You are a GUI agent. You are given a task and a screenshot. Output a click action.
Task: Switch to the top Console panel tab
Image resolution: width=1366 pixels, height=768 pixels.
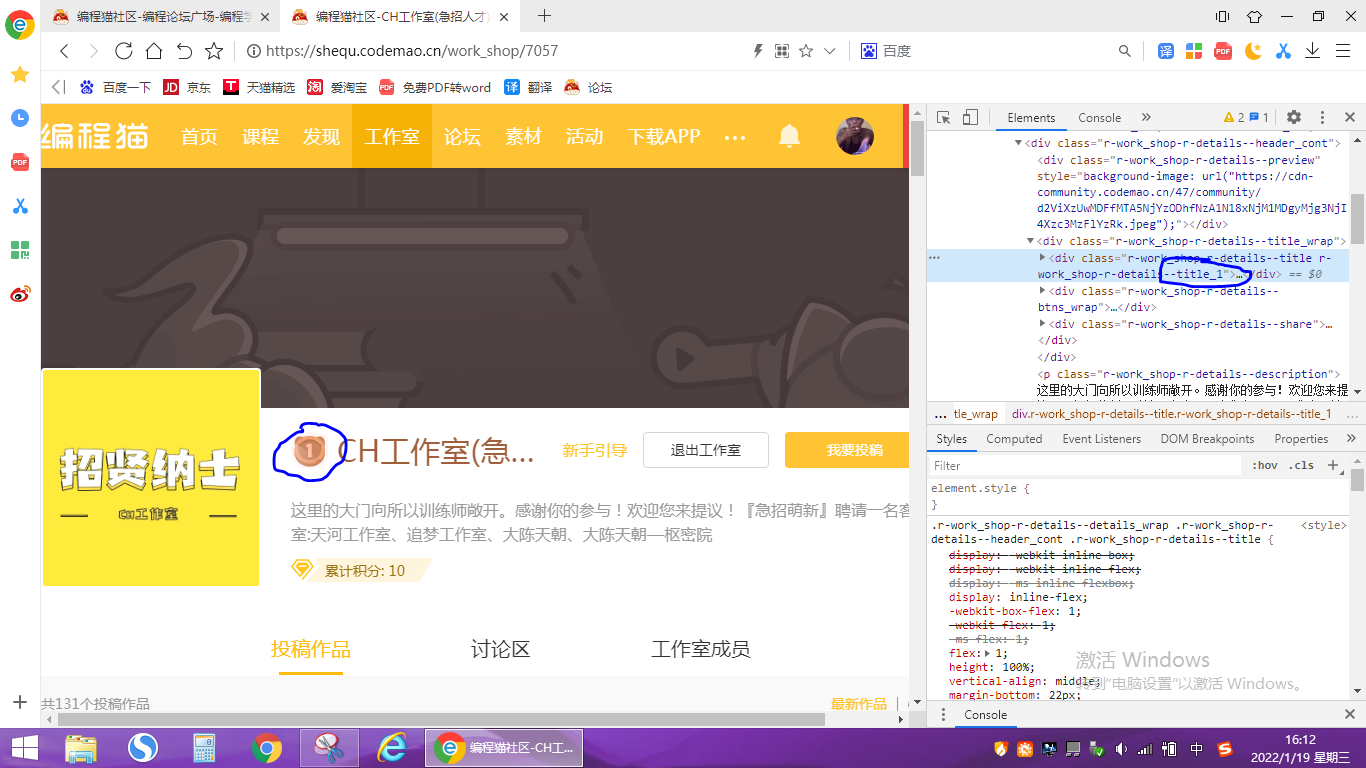[1099, 118]
